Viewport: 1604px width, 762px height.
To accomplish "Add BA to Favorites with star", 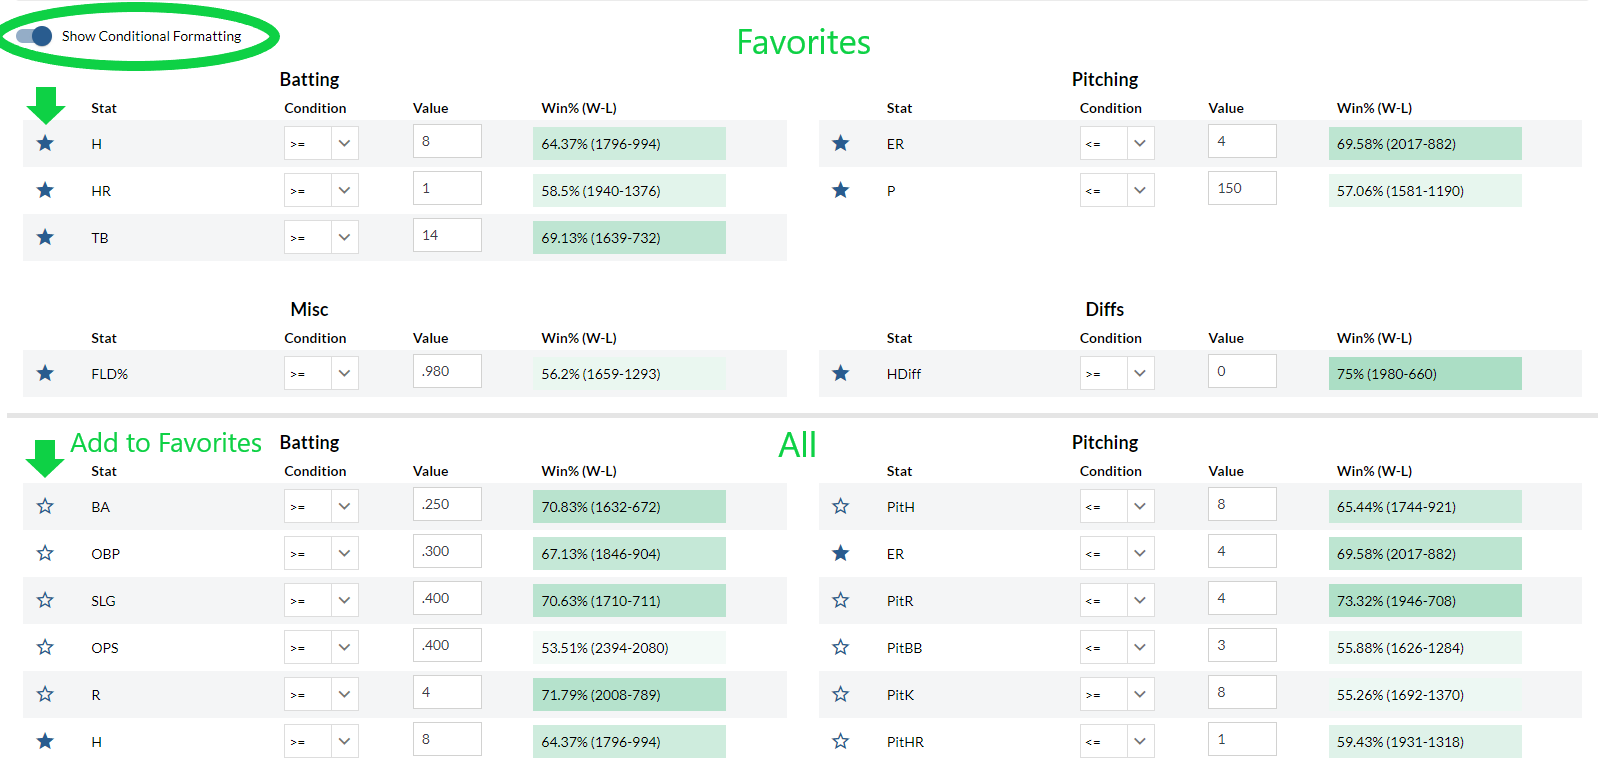I will click(x=45, y=506).
